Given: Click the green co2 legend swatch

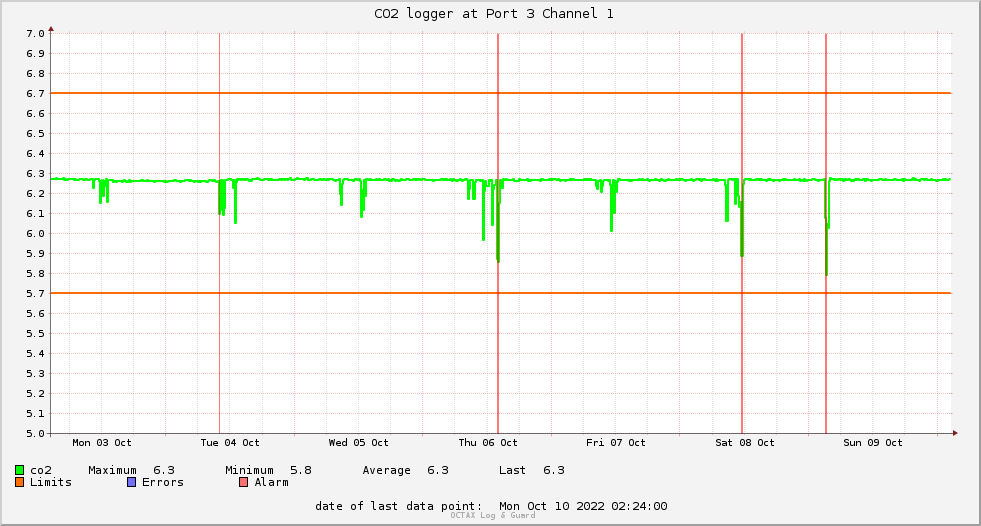Looking at the screenshot, I should click(x=19, y=470).
